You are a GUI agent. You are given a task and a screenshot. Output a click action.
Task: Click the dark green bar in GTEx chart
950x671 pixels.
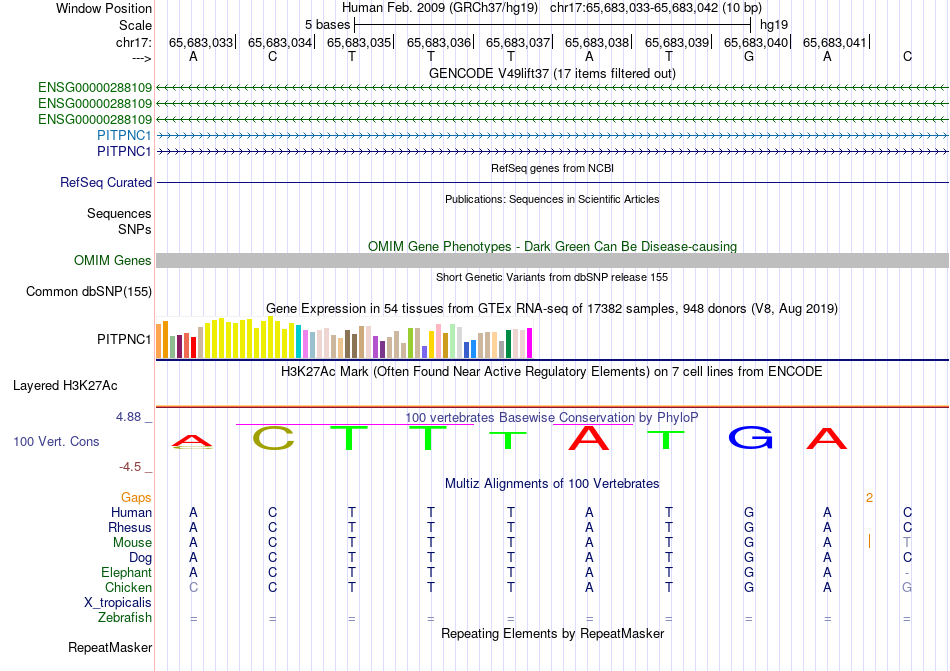point(508,344)
